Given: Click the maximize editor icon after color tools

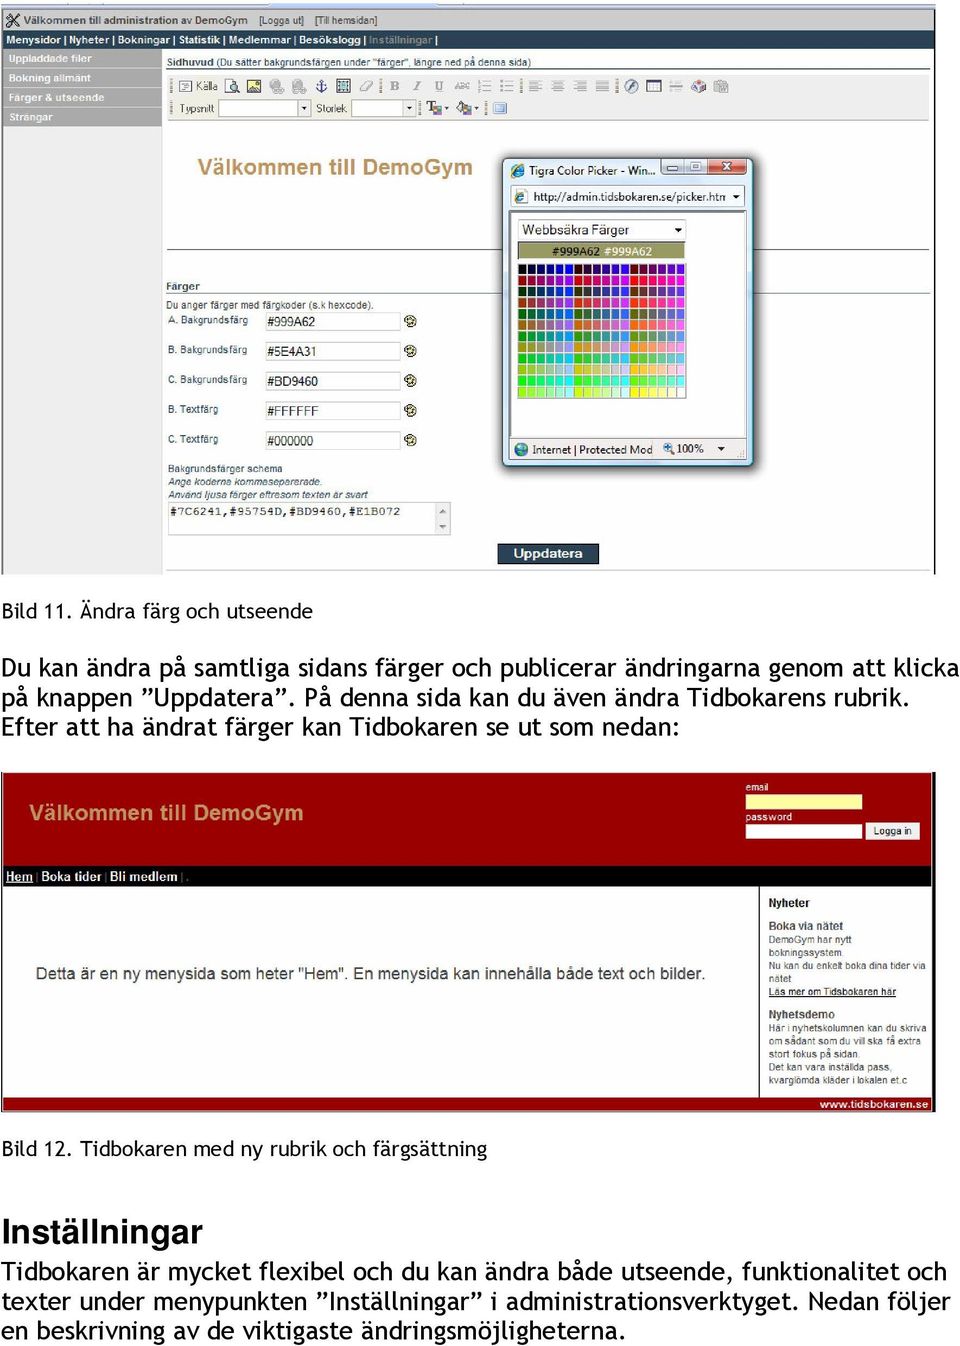Looking at the screenshot, I should pyautogui.click(x=500, y=108).
